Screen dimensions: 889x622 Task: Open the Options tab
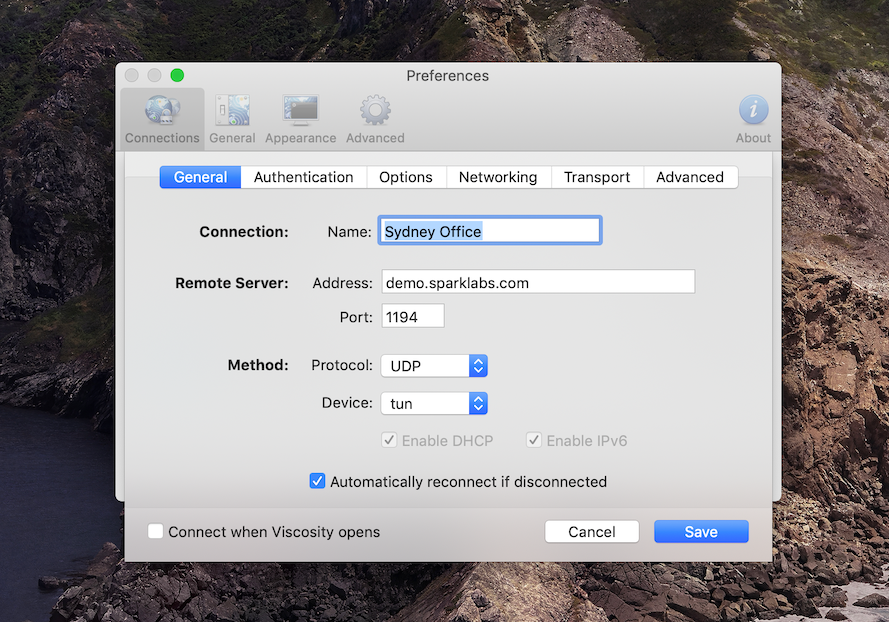(x=406, y=177)
